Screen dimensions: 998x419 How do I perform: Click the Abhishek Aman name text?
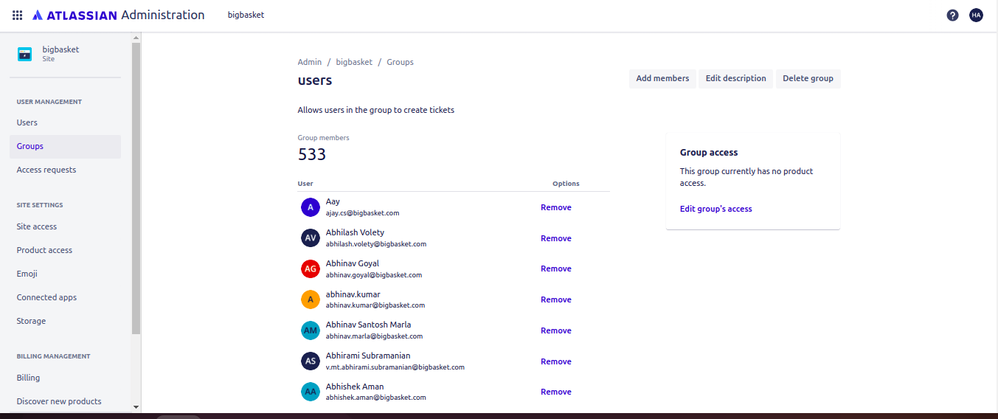(x=355, y=387)
